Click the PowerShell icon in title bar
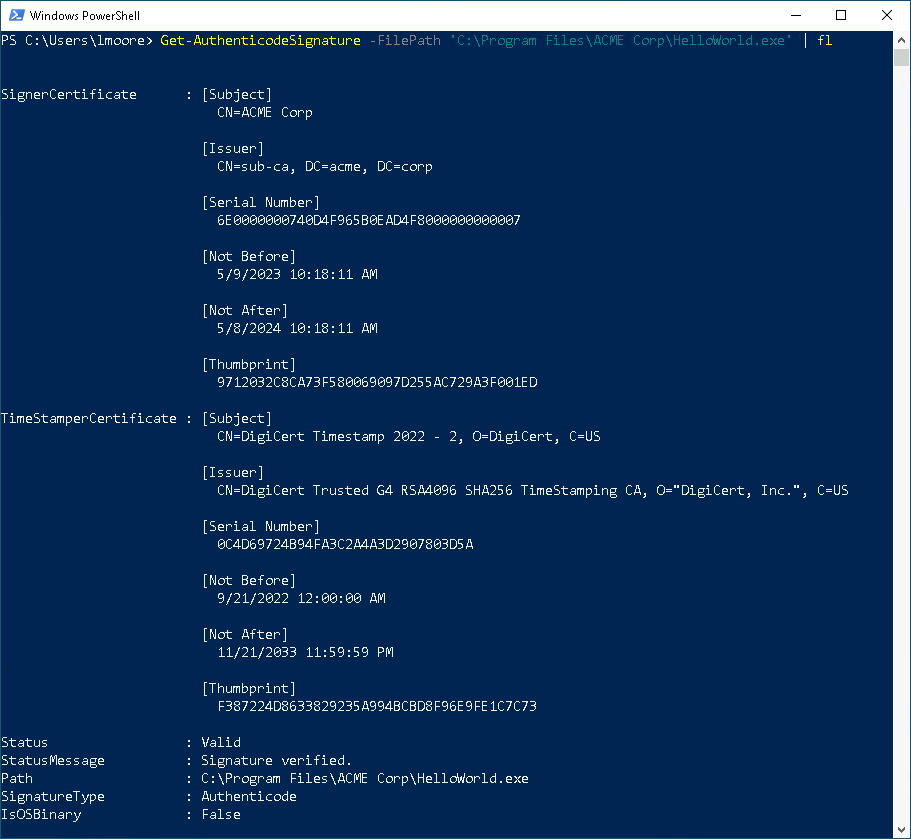Image resolution: width=911 pixels, height=839 pixels. (15, 15)
